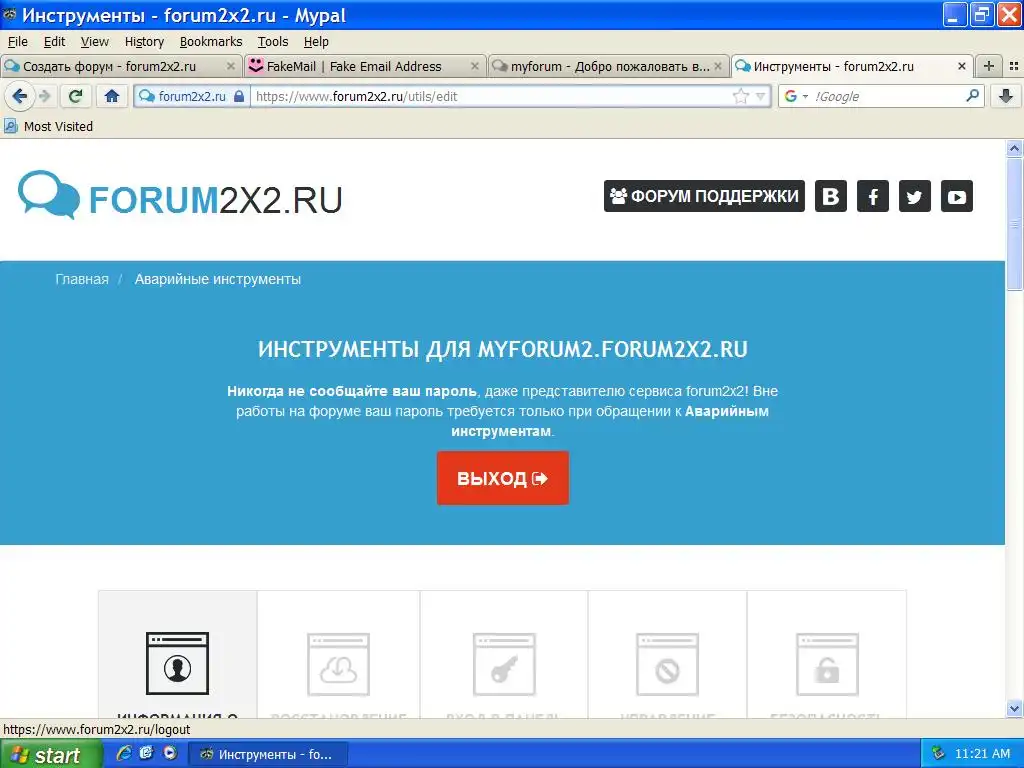Screen dimensions: 1024x768
Task: Reload the page with the refresh icon
Action: (x=76, y=97)
